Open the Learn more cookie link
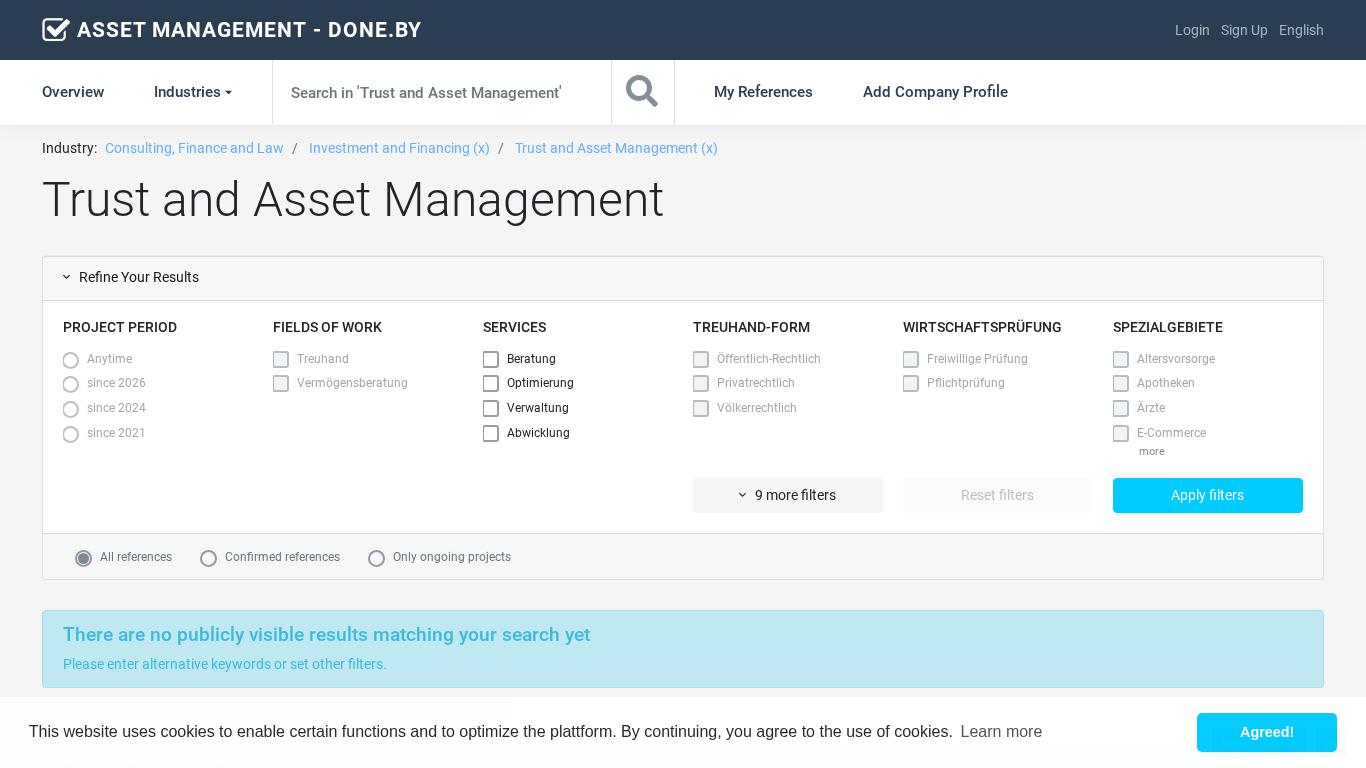Viewport: 1366px width, 768px height. pos(1001,732)
